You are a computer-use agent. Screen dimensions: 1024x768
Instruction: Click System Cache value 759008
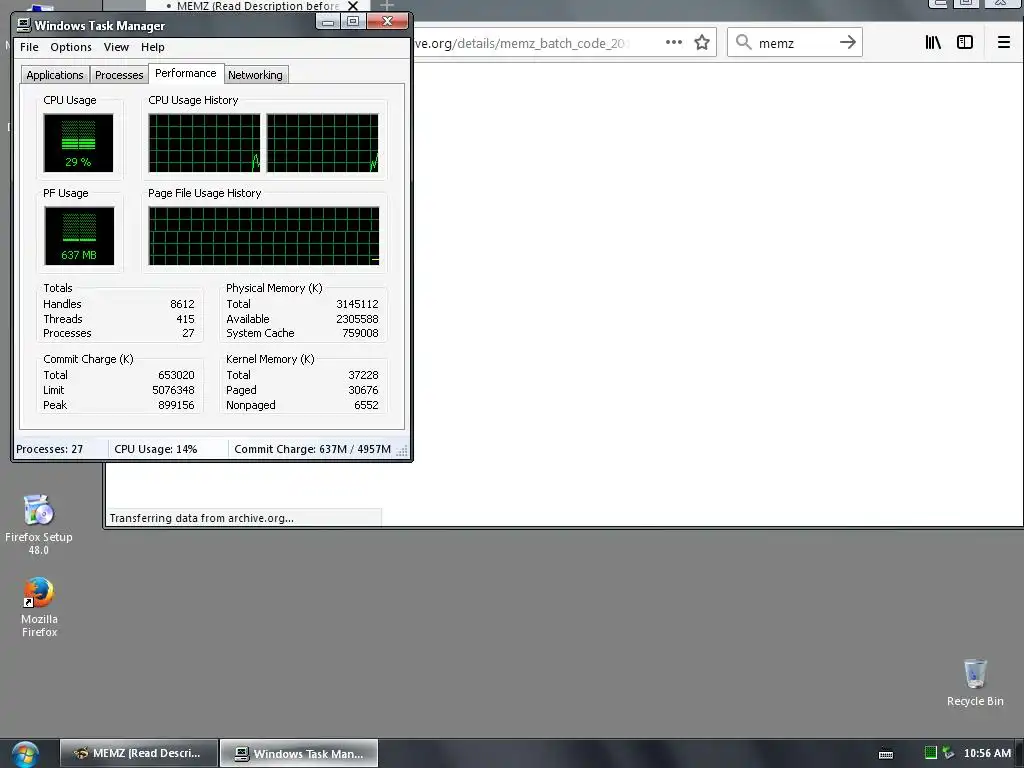tap(360, 333)
